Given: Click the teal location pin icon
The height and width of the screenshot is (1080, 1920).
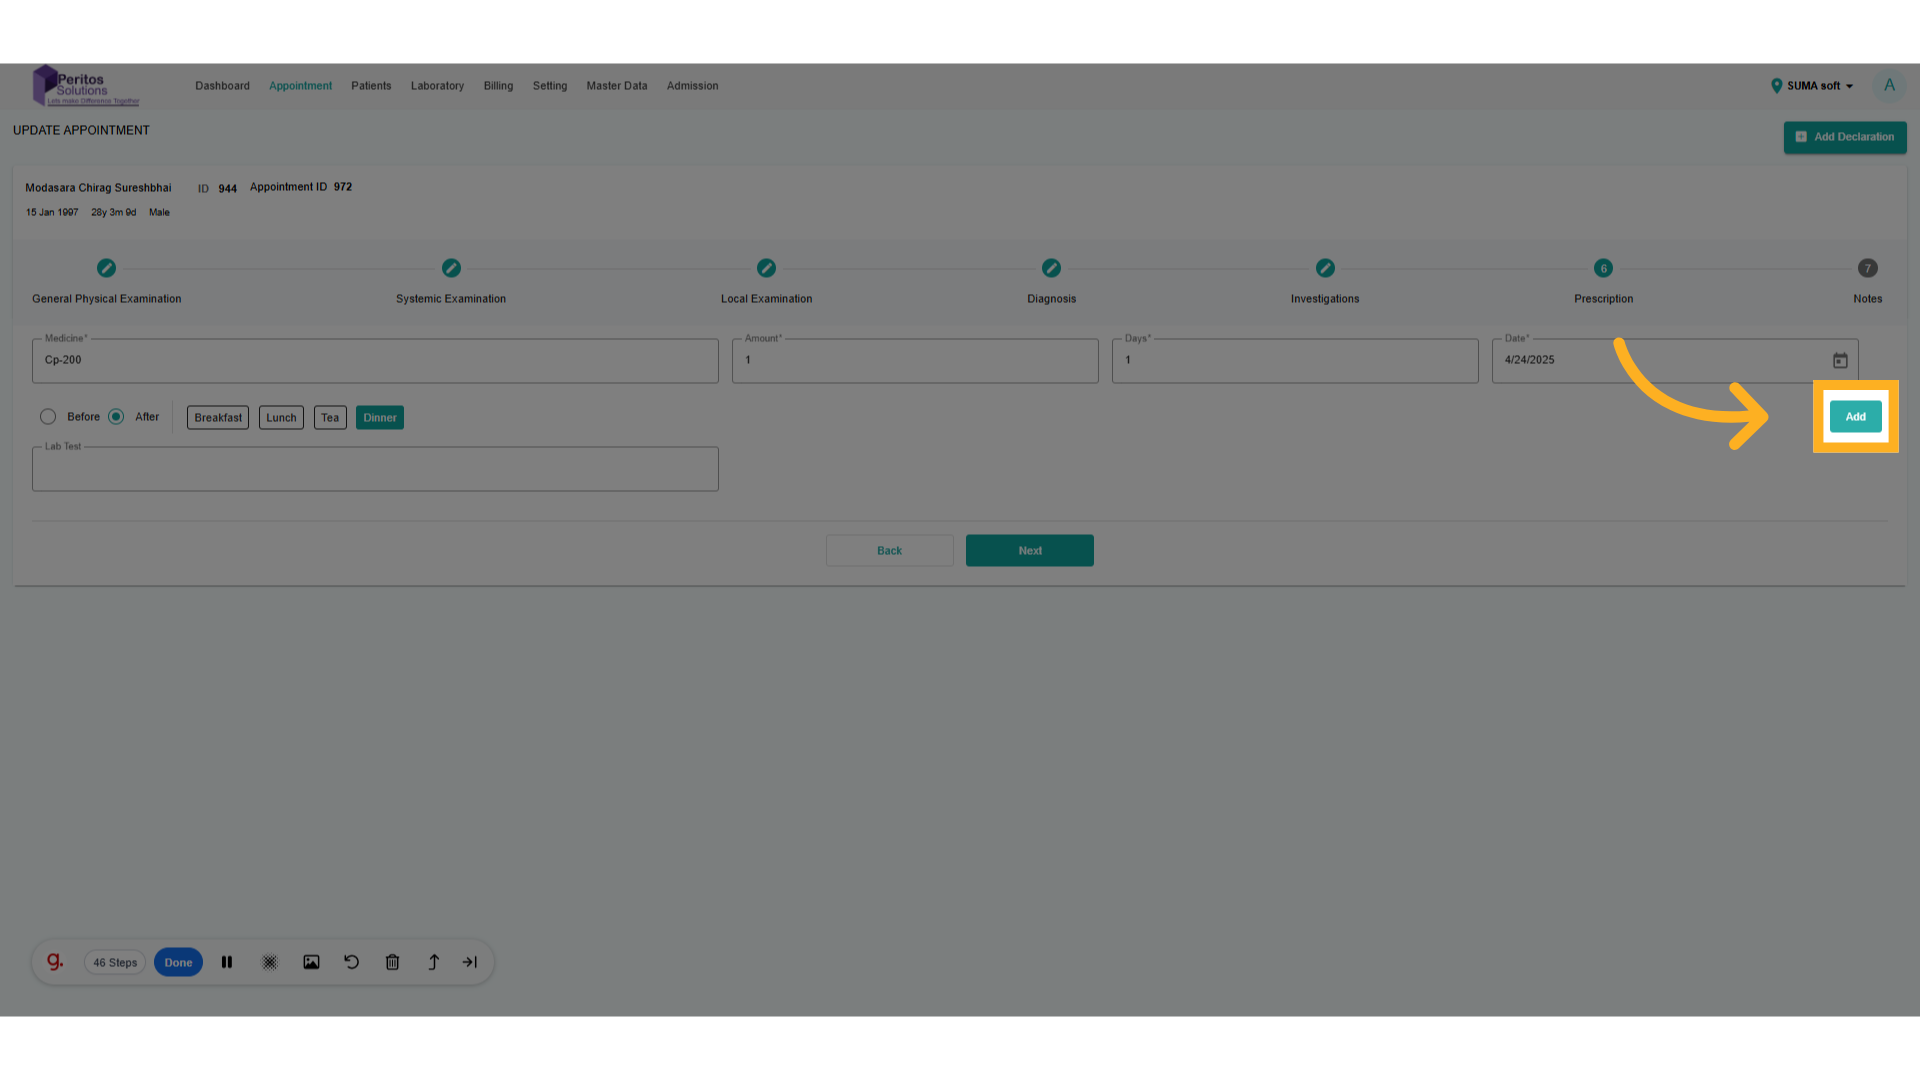Looking at the screenshot, I should pyautogui.click(x=1776, y=86).
